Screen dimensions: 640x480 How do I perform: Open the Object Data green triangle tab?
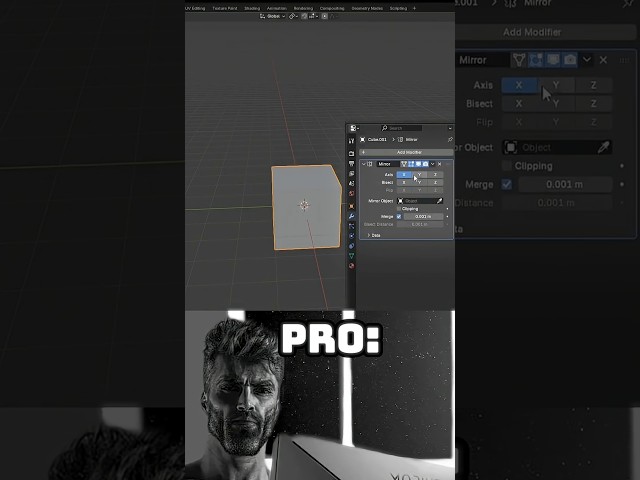click(x=351, y=256)
